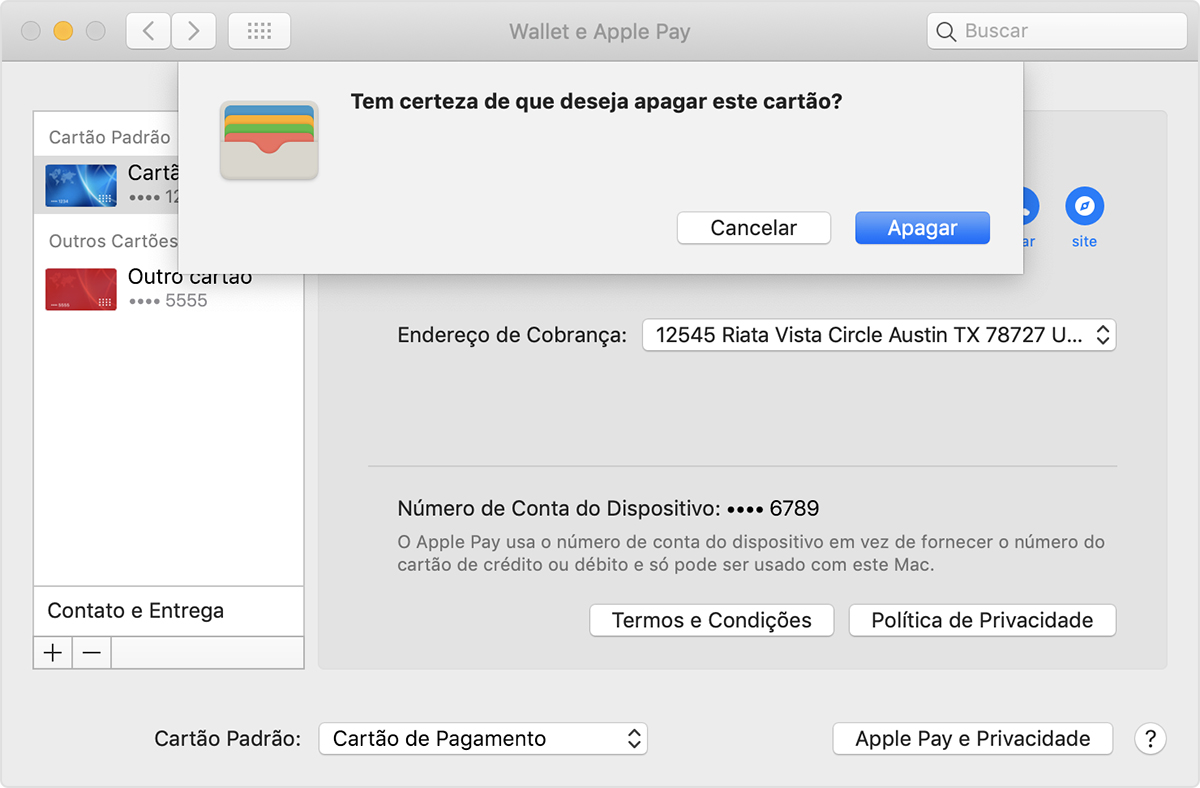Confirm deletion with the Apagar button
1200x788 pixels.
(x=922, y=228)
